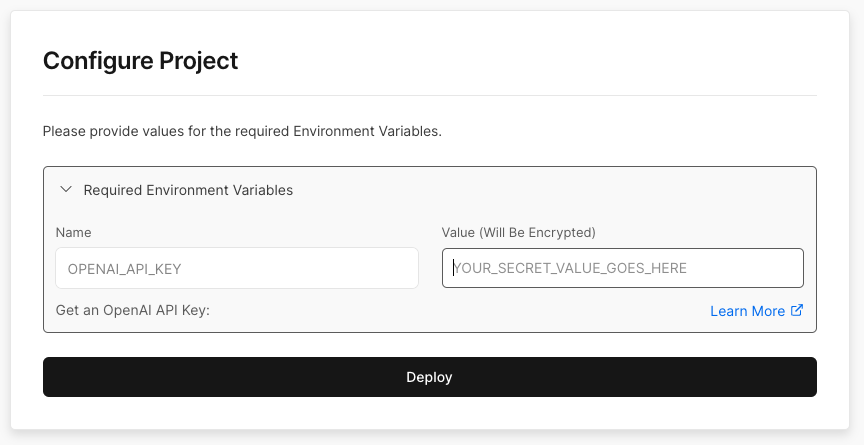Click the empty right end of the Name field
This screenshot has height=445, width=864.
point(380,268)
